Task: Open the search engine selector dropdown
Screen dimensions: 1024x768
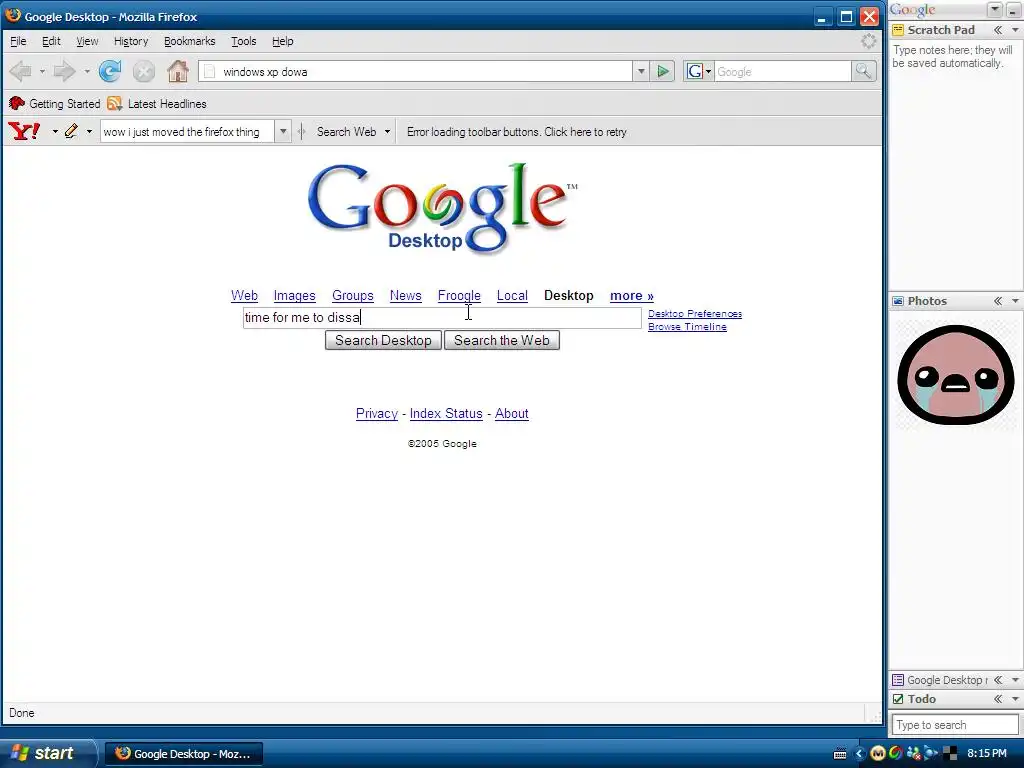Action: point(709,71)
